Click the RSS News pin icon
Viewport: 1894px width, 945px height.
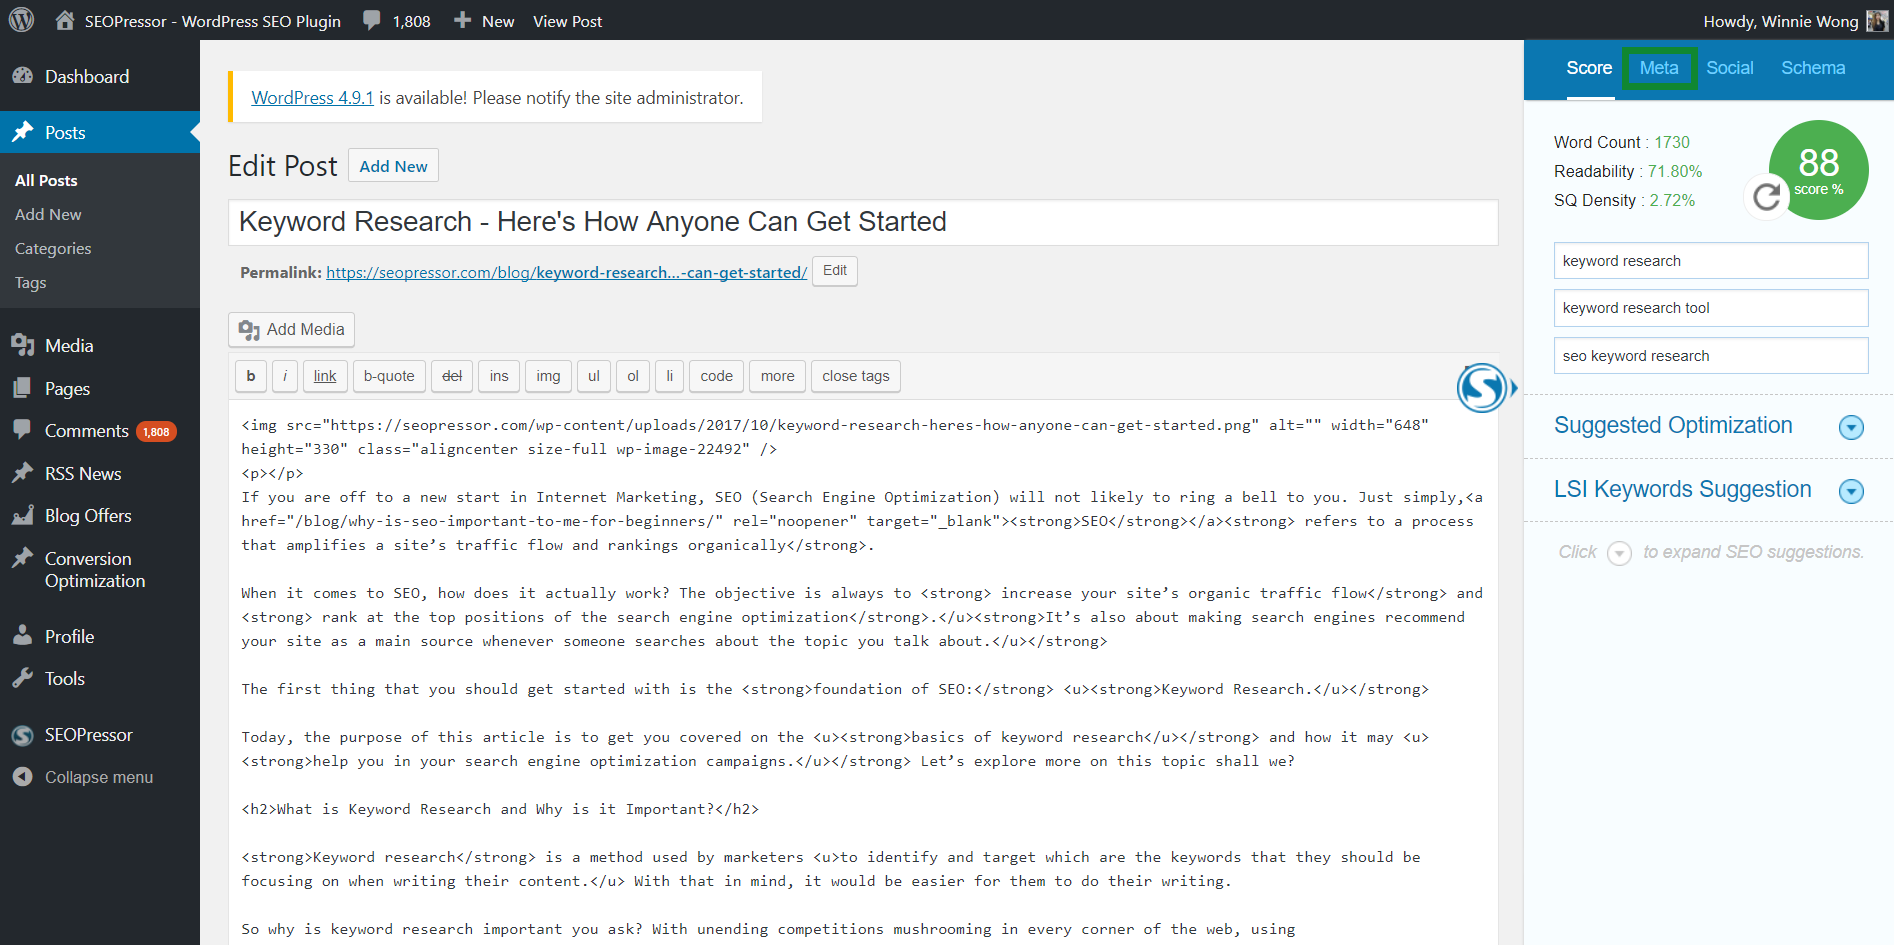pyautogui.click(x=22, y=473)
